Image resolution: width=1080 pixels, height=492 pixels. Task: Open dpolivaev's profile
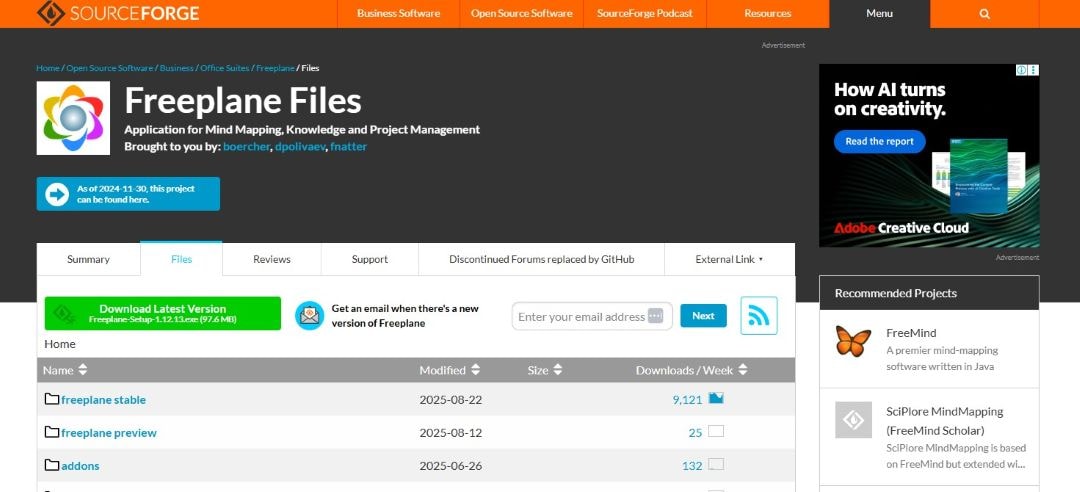(300, 147)
